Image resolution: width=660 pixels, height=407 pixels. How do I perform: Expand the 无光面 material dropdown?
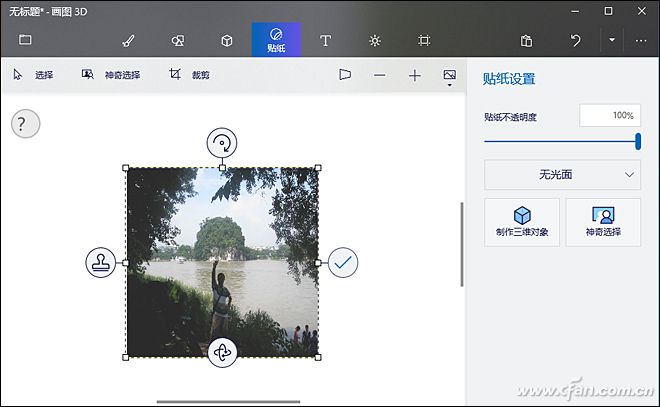point(562,175)
